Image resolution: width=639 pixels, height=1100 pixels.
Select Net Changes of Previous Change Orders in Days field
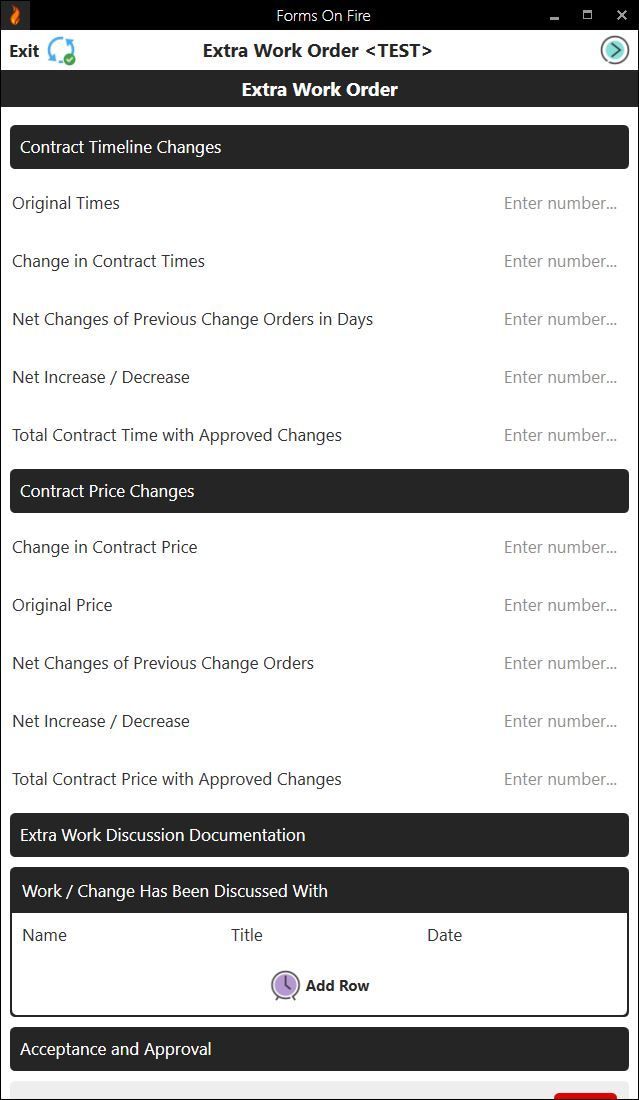[x=560, y=319]
